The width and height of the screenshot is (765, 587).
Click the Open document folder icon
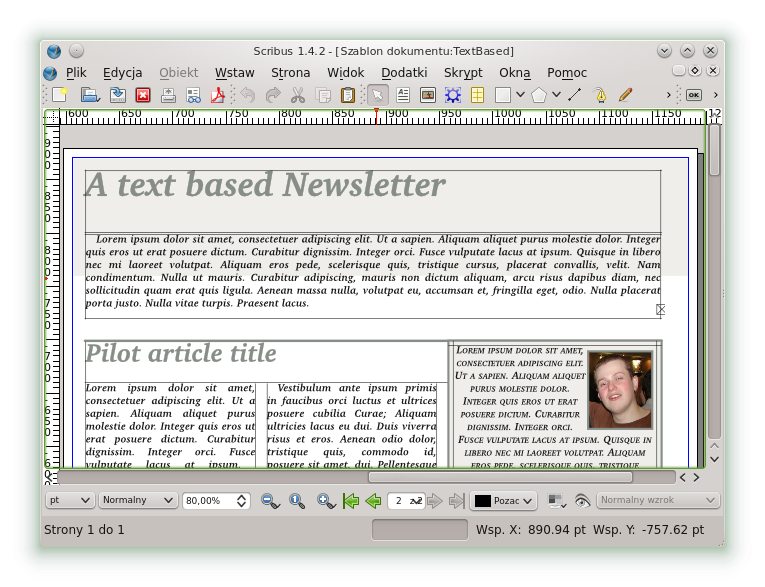coord(89,95)
